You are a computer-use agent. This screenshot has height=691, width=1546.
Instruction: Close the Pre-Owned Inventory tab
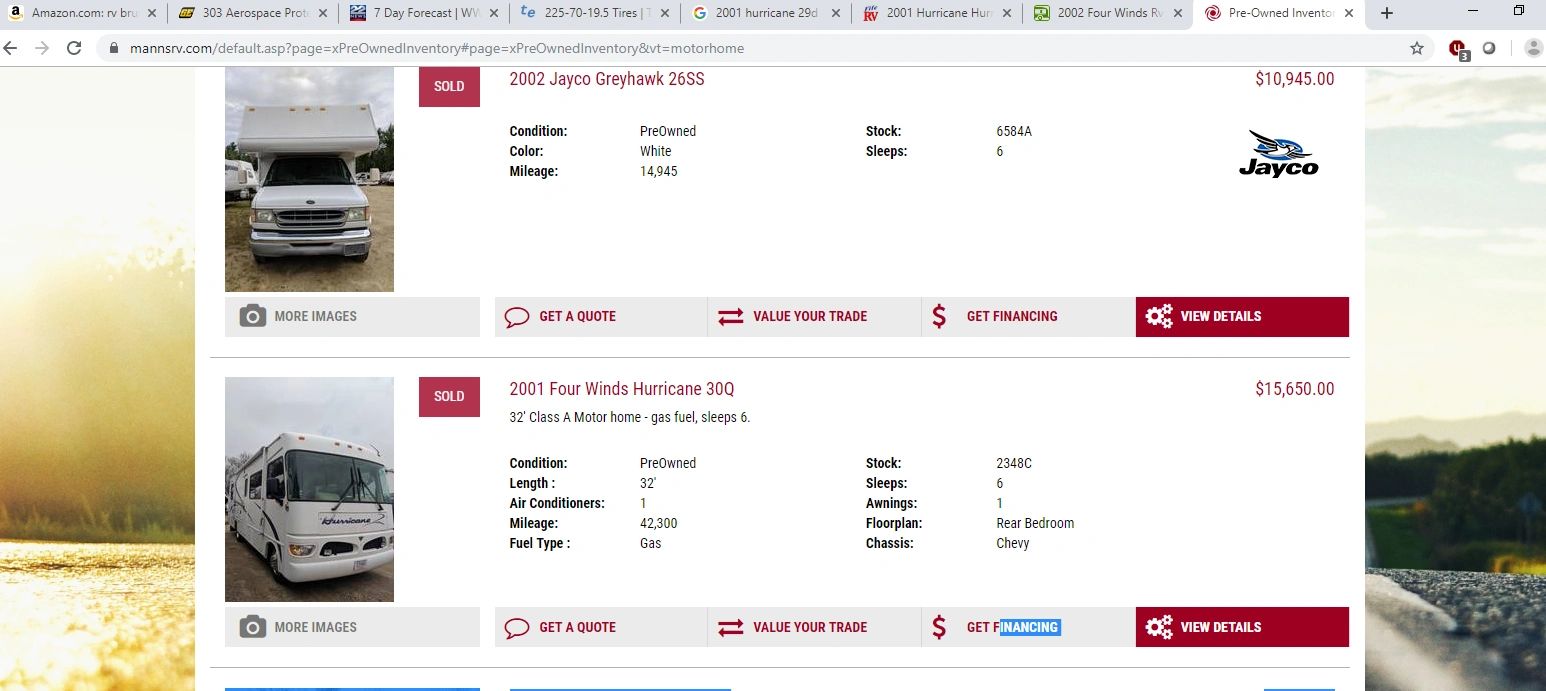coord(1348,13)
